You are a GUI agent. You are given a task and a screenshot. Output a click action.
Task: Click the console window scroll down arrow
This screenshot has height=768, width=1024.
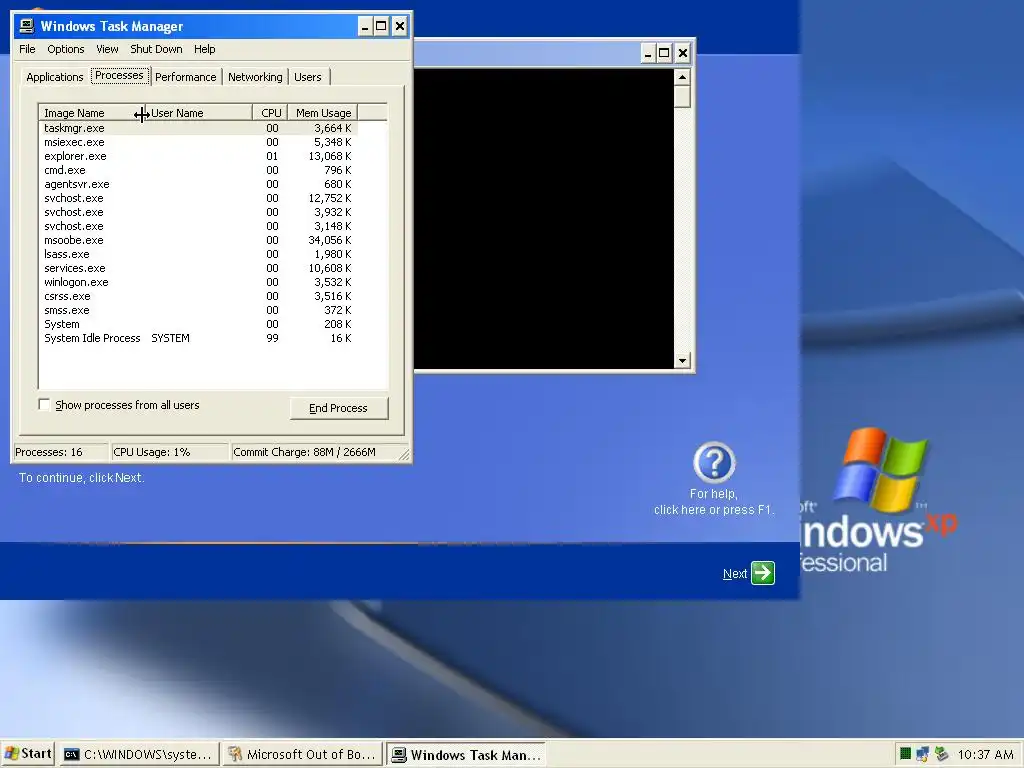[x=682, y=360]
